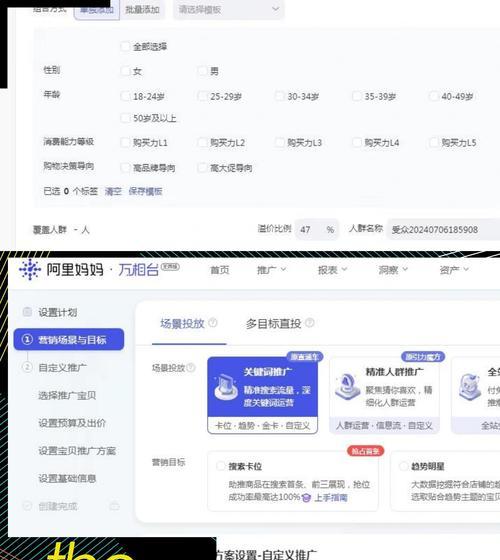Click help icon next to 多目标直投 tab
This screenshot has height=560, width=500.
[x=310, y=323]
